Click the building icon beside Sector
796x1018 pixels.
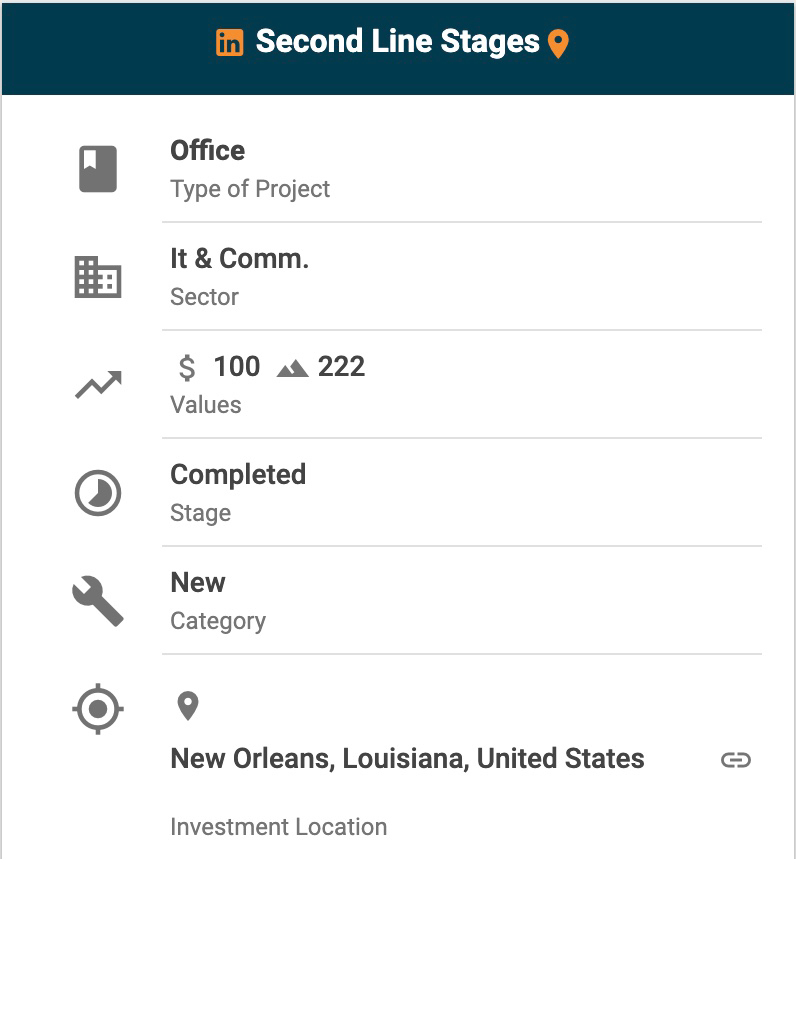tap(98, 277)
